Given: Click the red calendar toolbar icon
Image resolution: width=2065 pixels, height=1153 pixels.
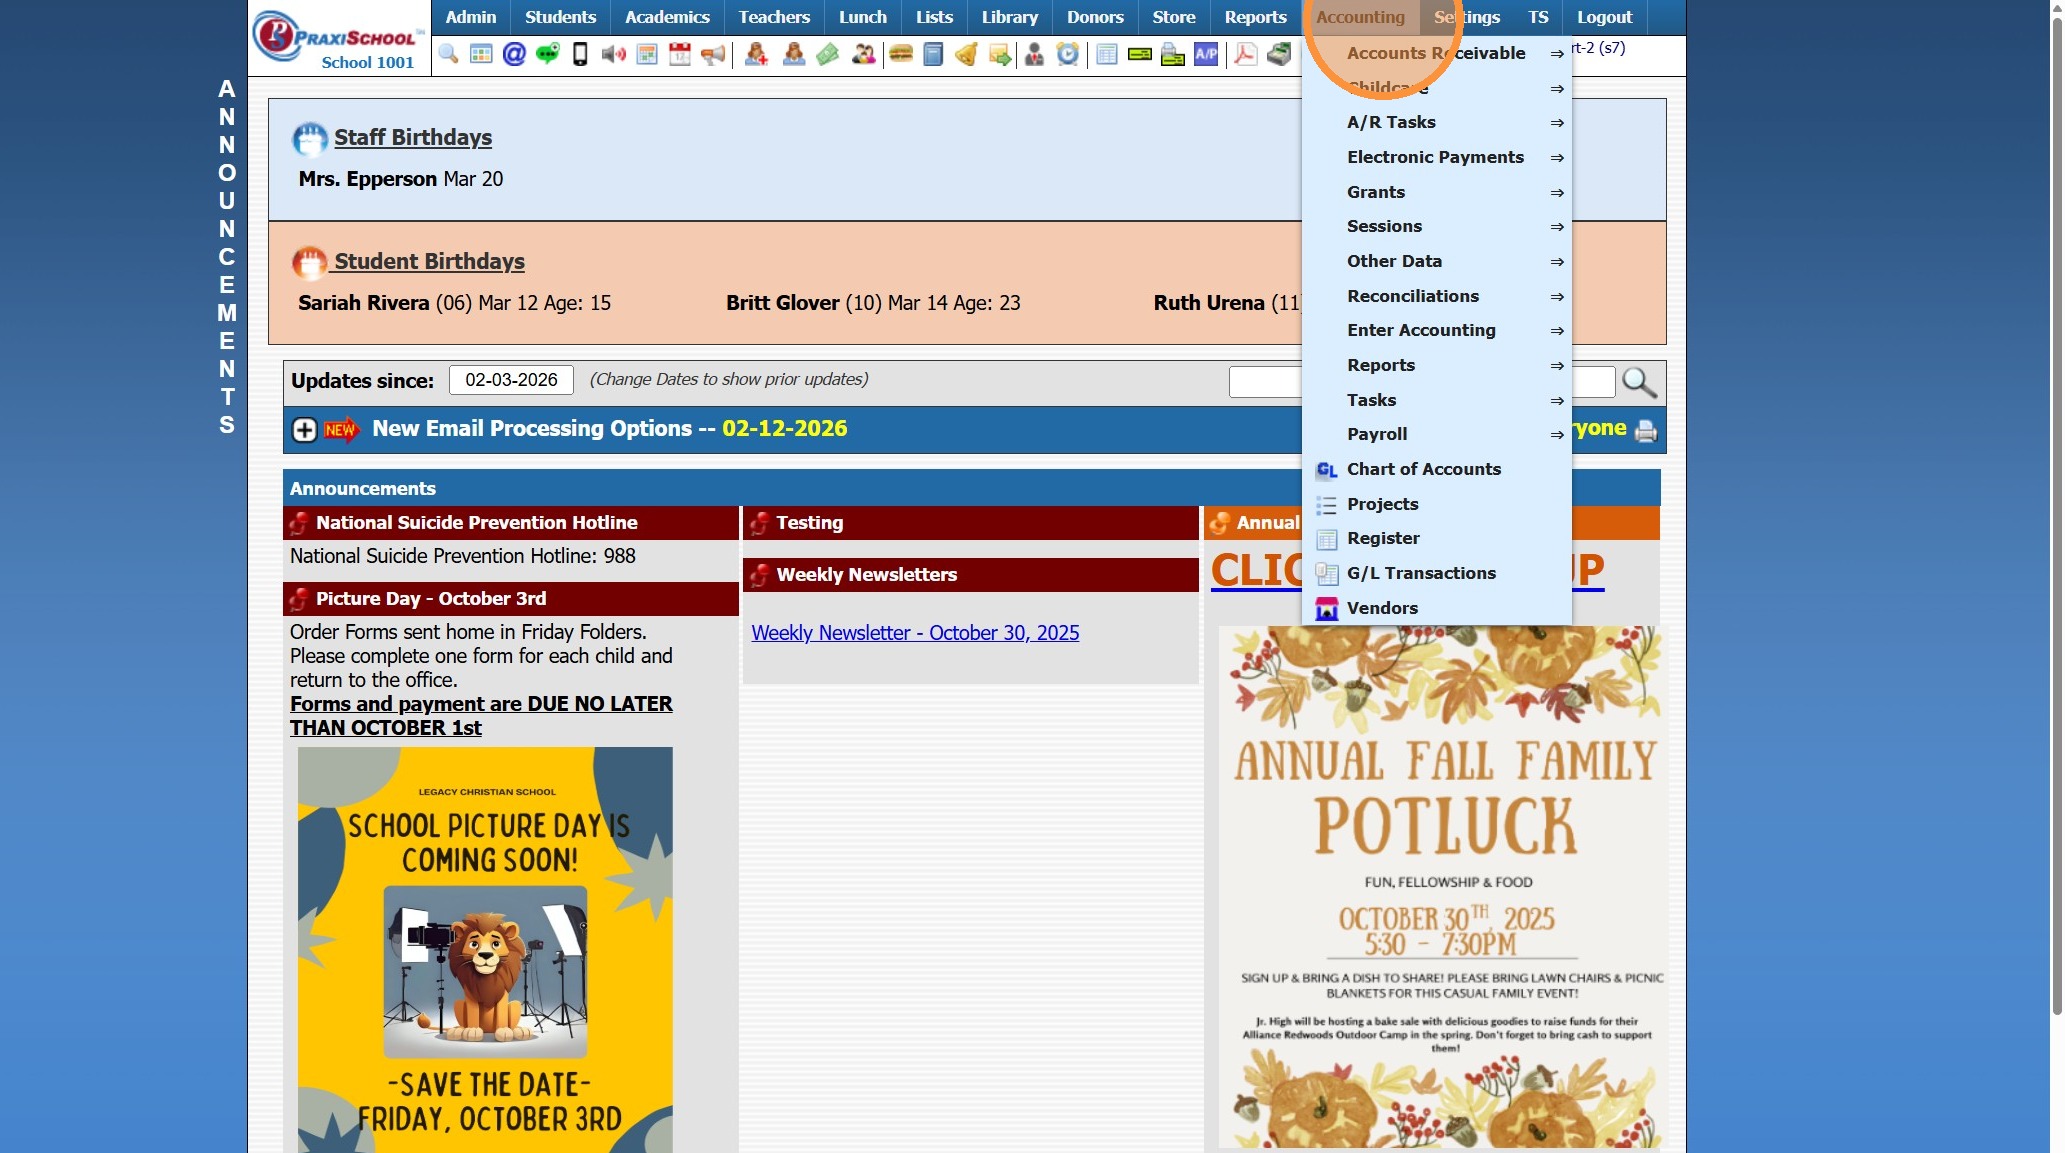Looking at the screenshot, I should [680, 54].
